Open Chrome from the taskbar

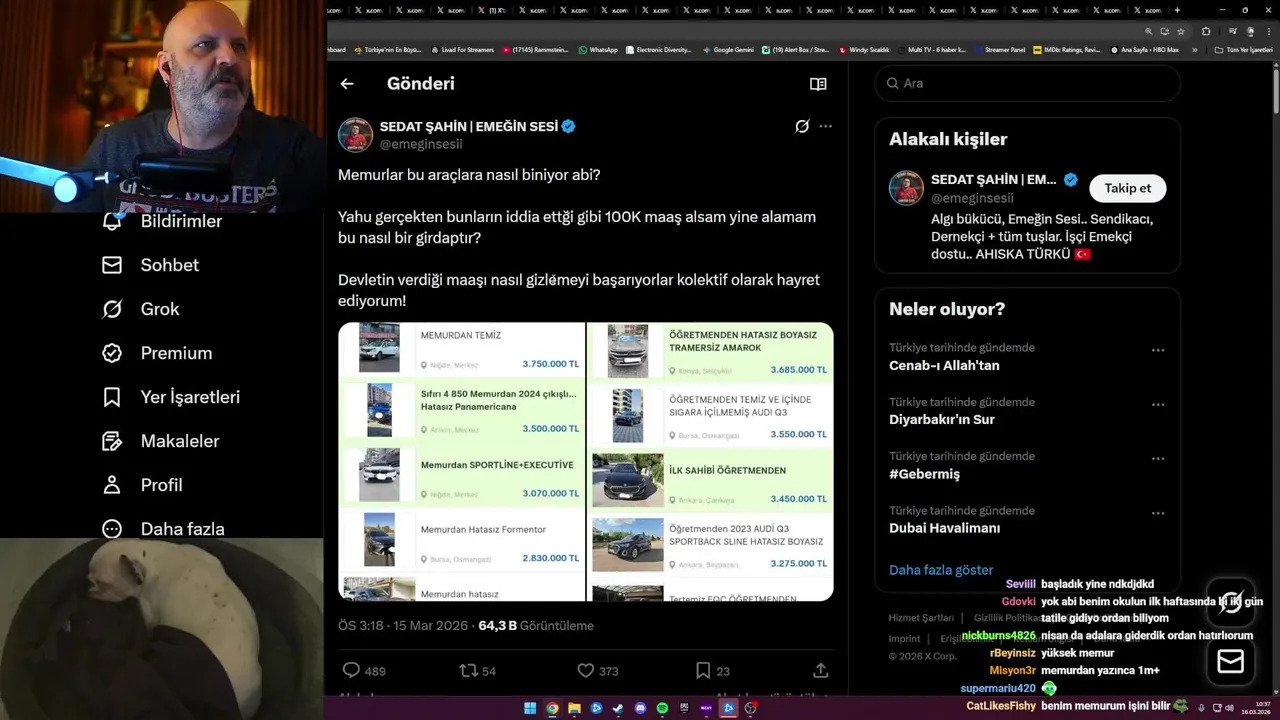[x=552, y=708]
